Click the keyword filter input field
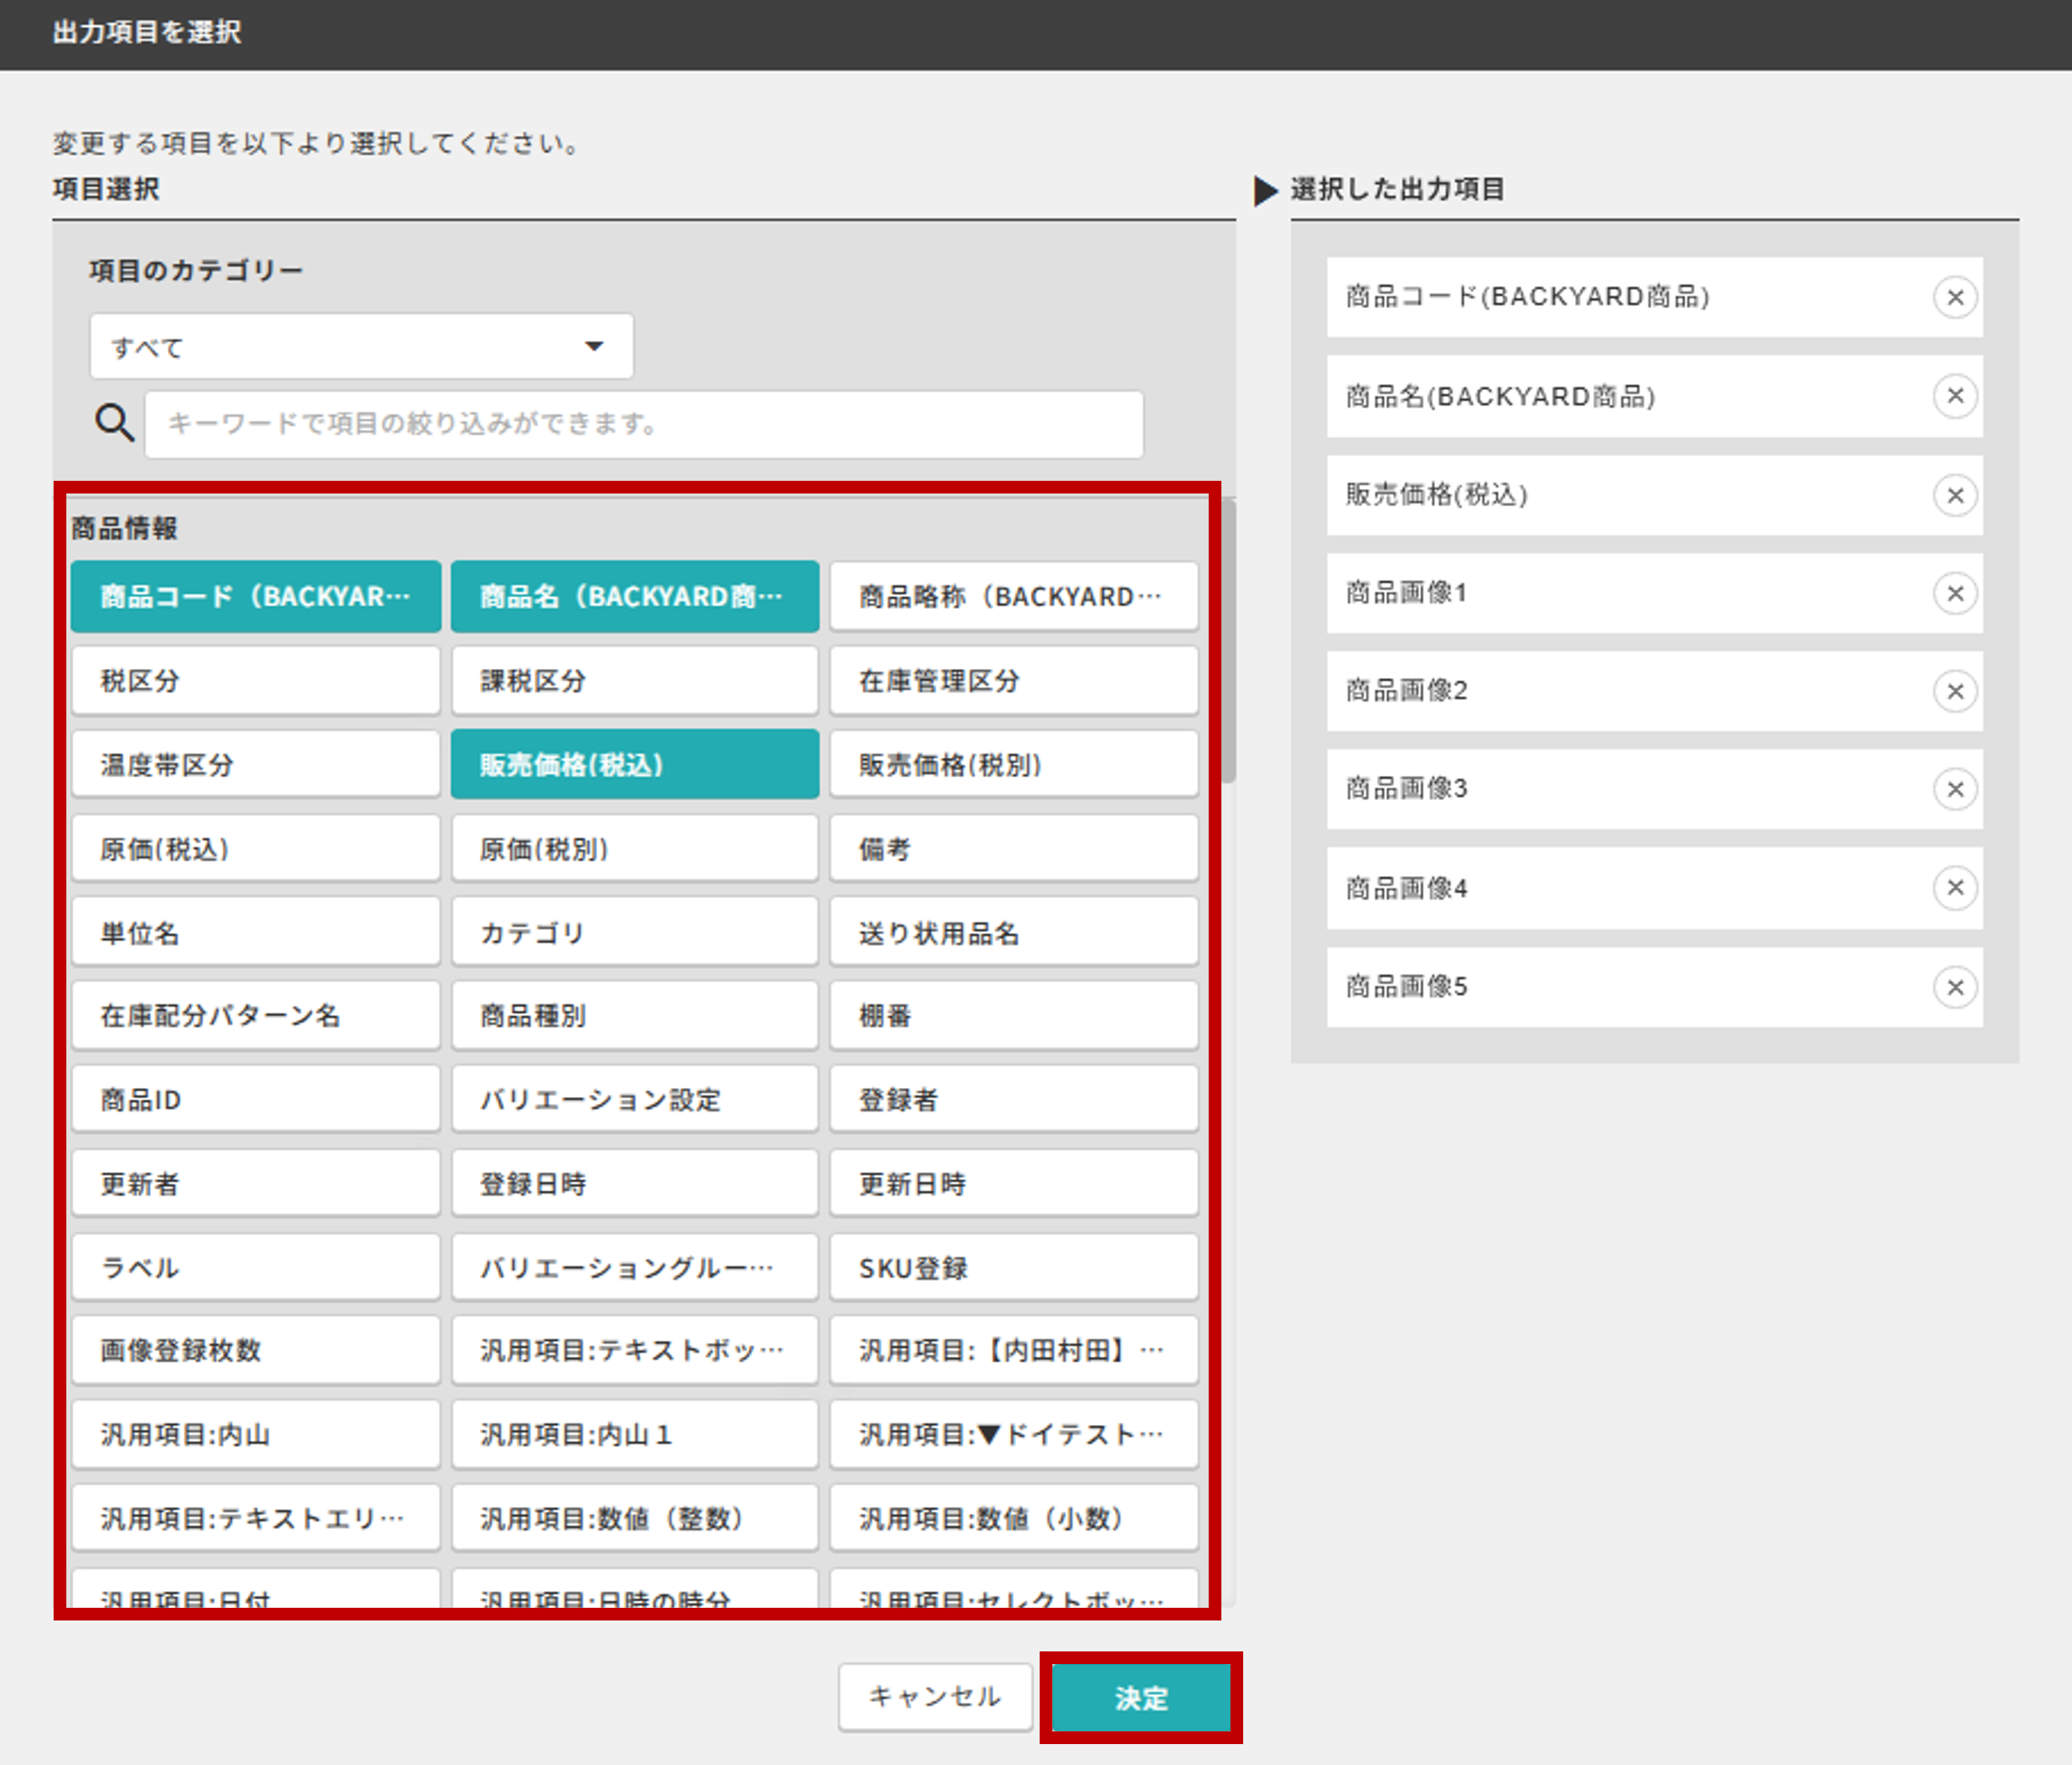2072x1765 pixels. click(644, 424)
